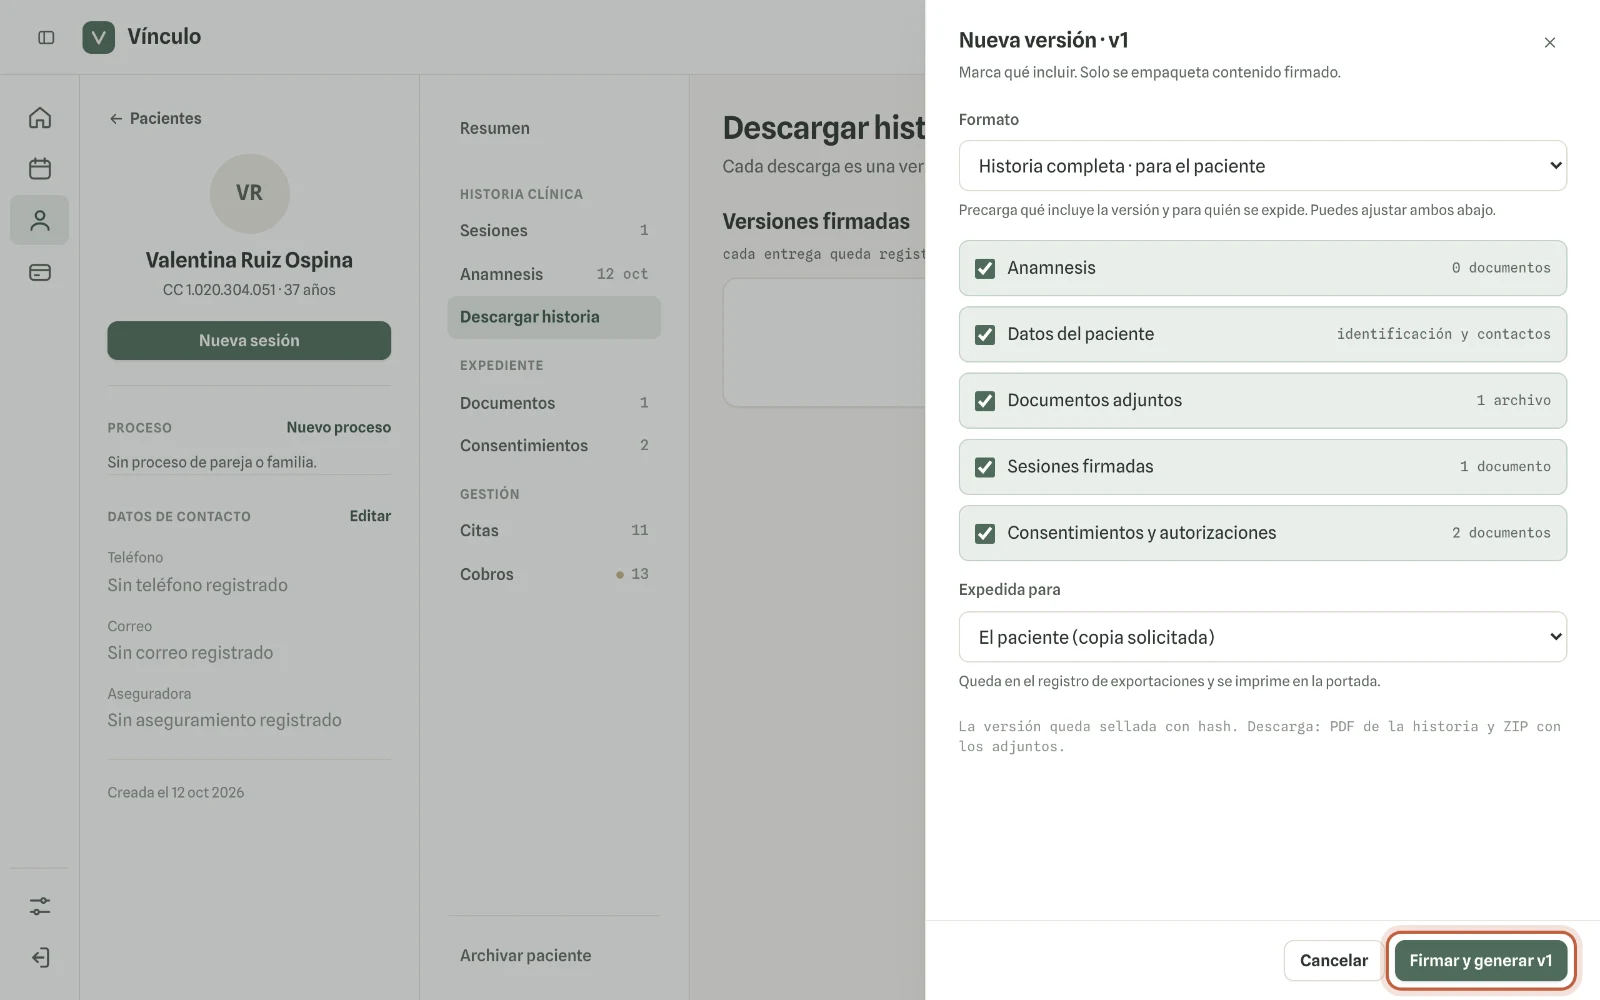The image size is (1600, 1000).
Task: Uncheck Consentimientos y autorizaciones checkbox
Action: pos(985,533)
